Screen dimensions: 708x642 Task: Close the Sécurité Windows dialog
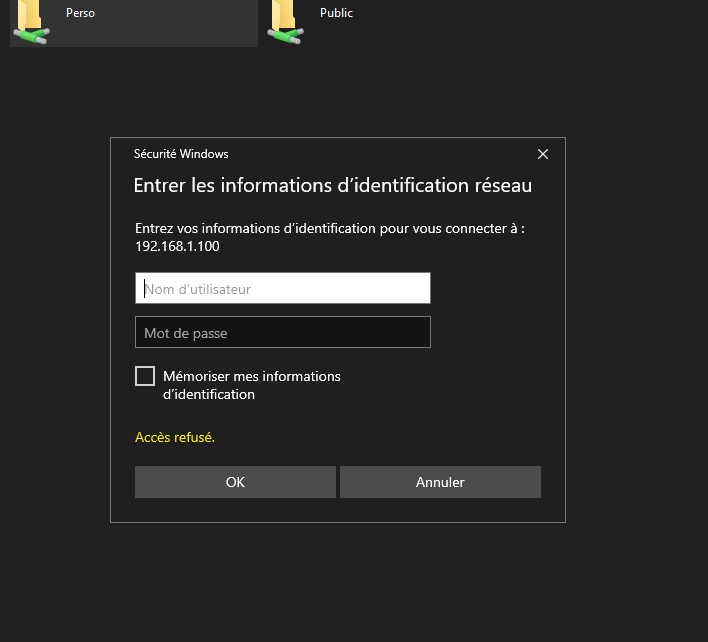[x=543, y=154]
